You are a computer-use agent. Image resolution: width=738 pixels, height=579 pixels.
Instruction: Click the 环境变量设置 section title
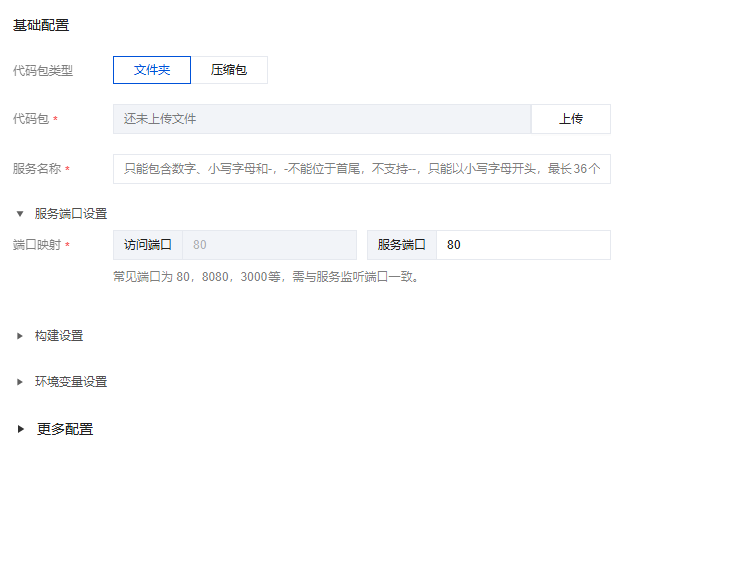pos(71,382)
